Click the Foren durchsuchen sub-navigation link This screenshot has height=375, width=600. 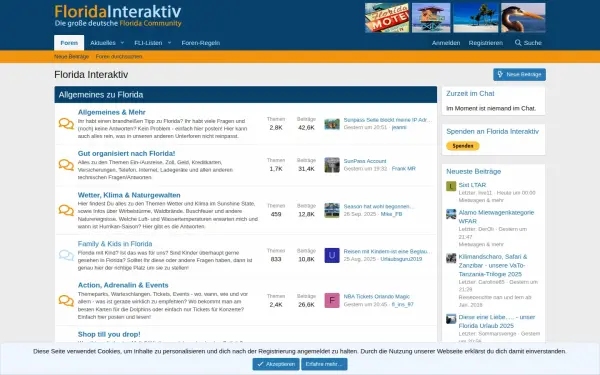pos(119,57)
